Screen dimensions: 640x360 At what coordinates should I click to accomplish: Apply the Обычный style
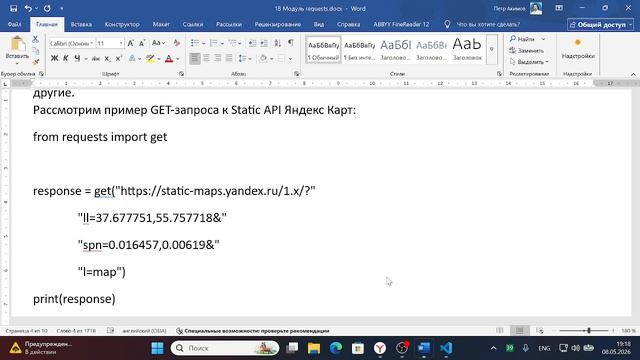tap(323, 50)
